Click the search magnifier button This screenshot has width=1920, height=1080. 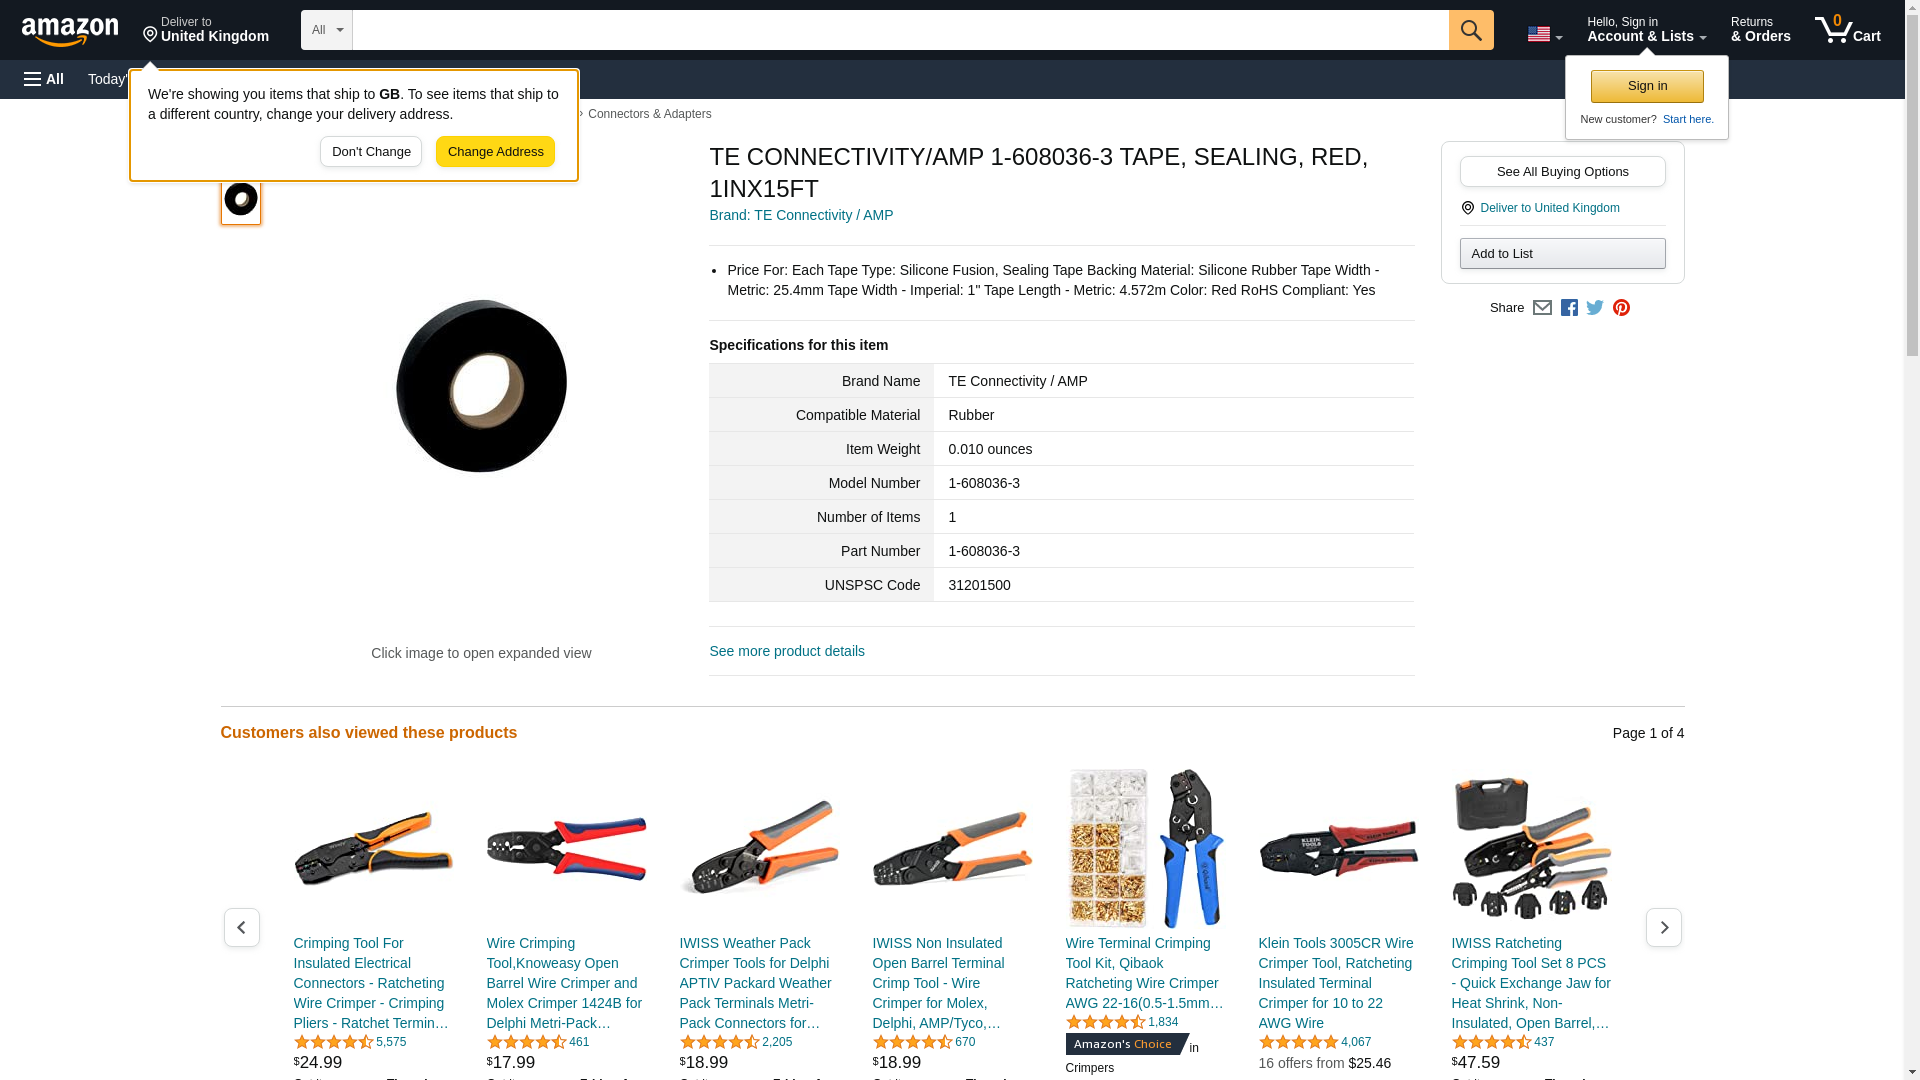1470,30
